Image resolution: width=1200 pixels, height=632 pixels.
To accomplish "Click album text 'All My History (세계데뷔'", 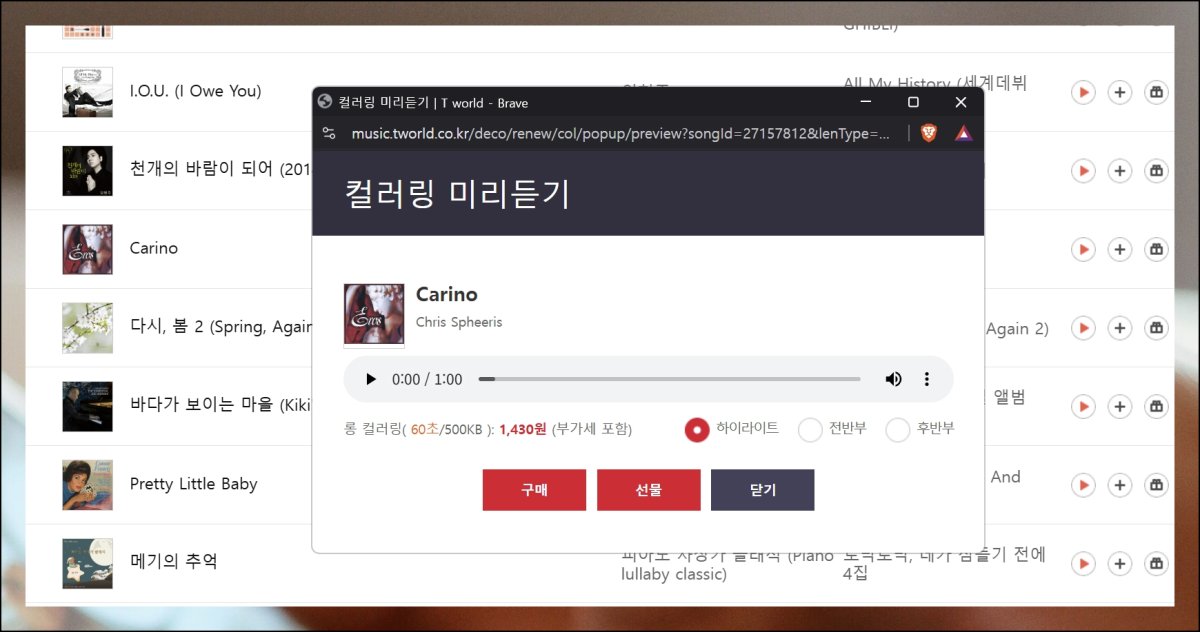I will pyautogui.click(x=934, y=83).
